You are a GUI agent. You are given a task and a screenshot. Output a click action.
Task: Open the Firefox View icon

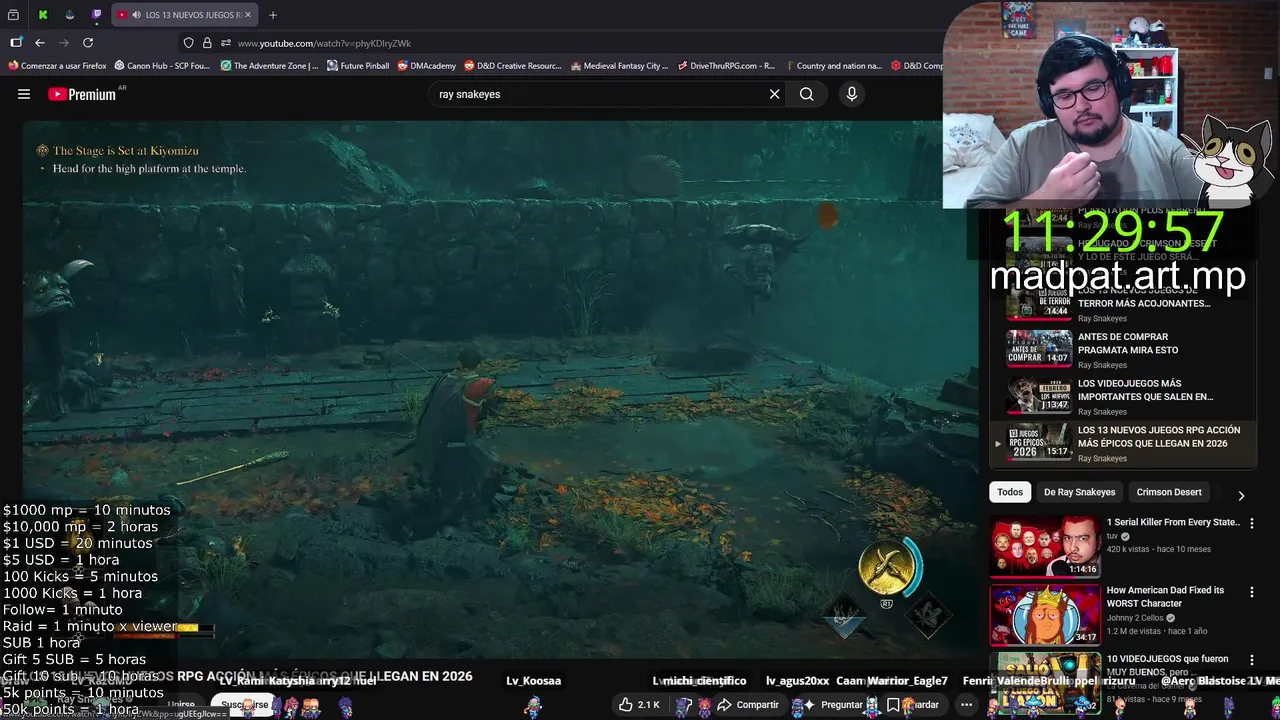pos(14,15)
